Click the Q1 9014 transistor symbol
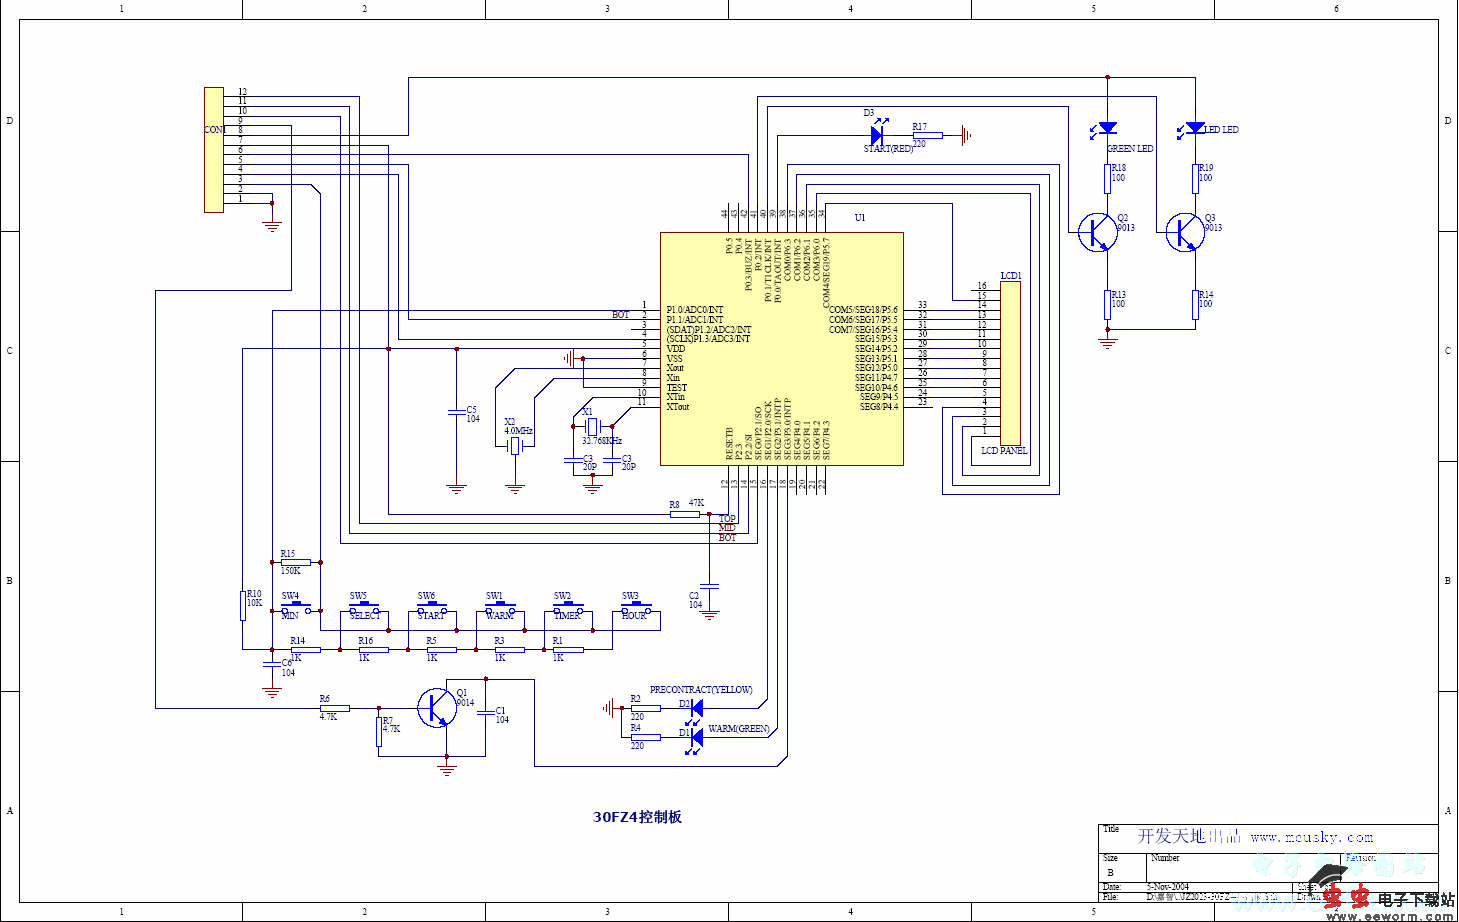The width and height of the screenshot is (1459, 922). (436, 707)
